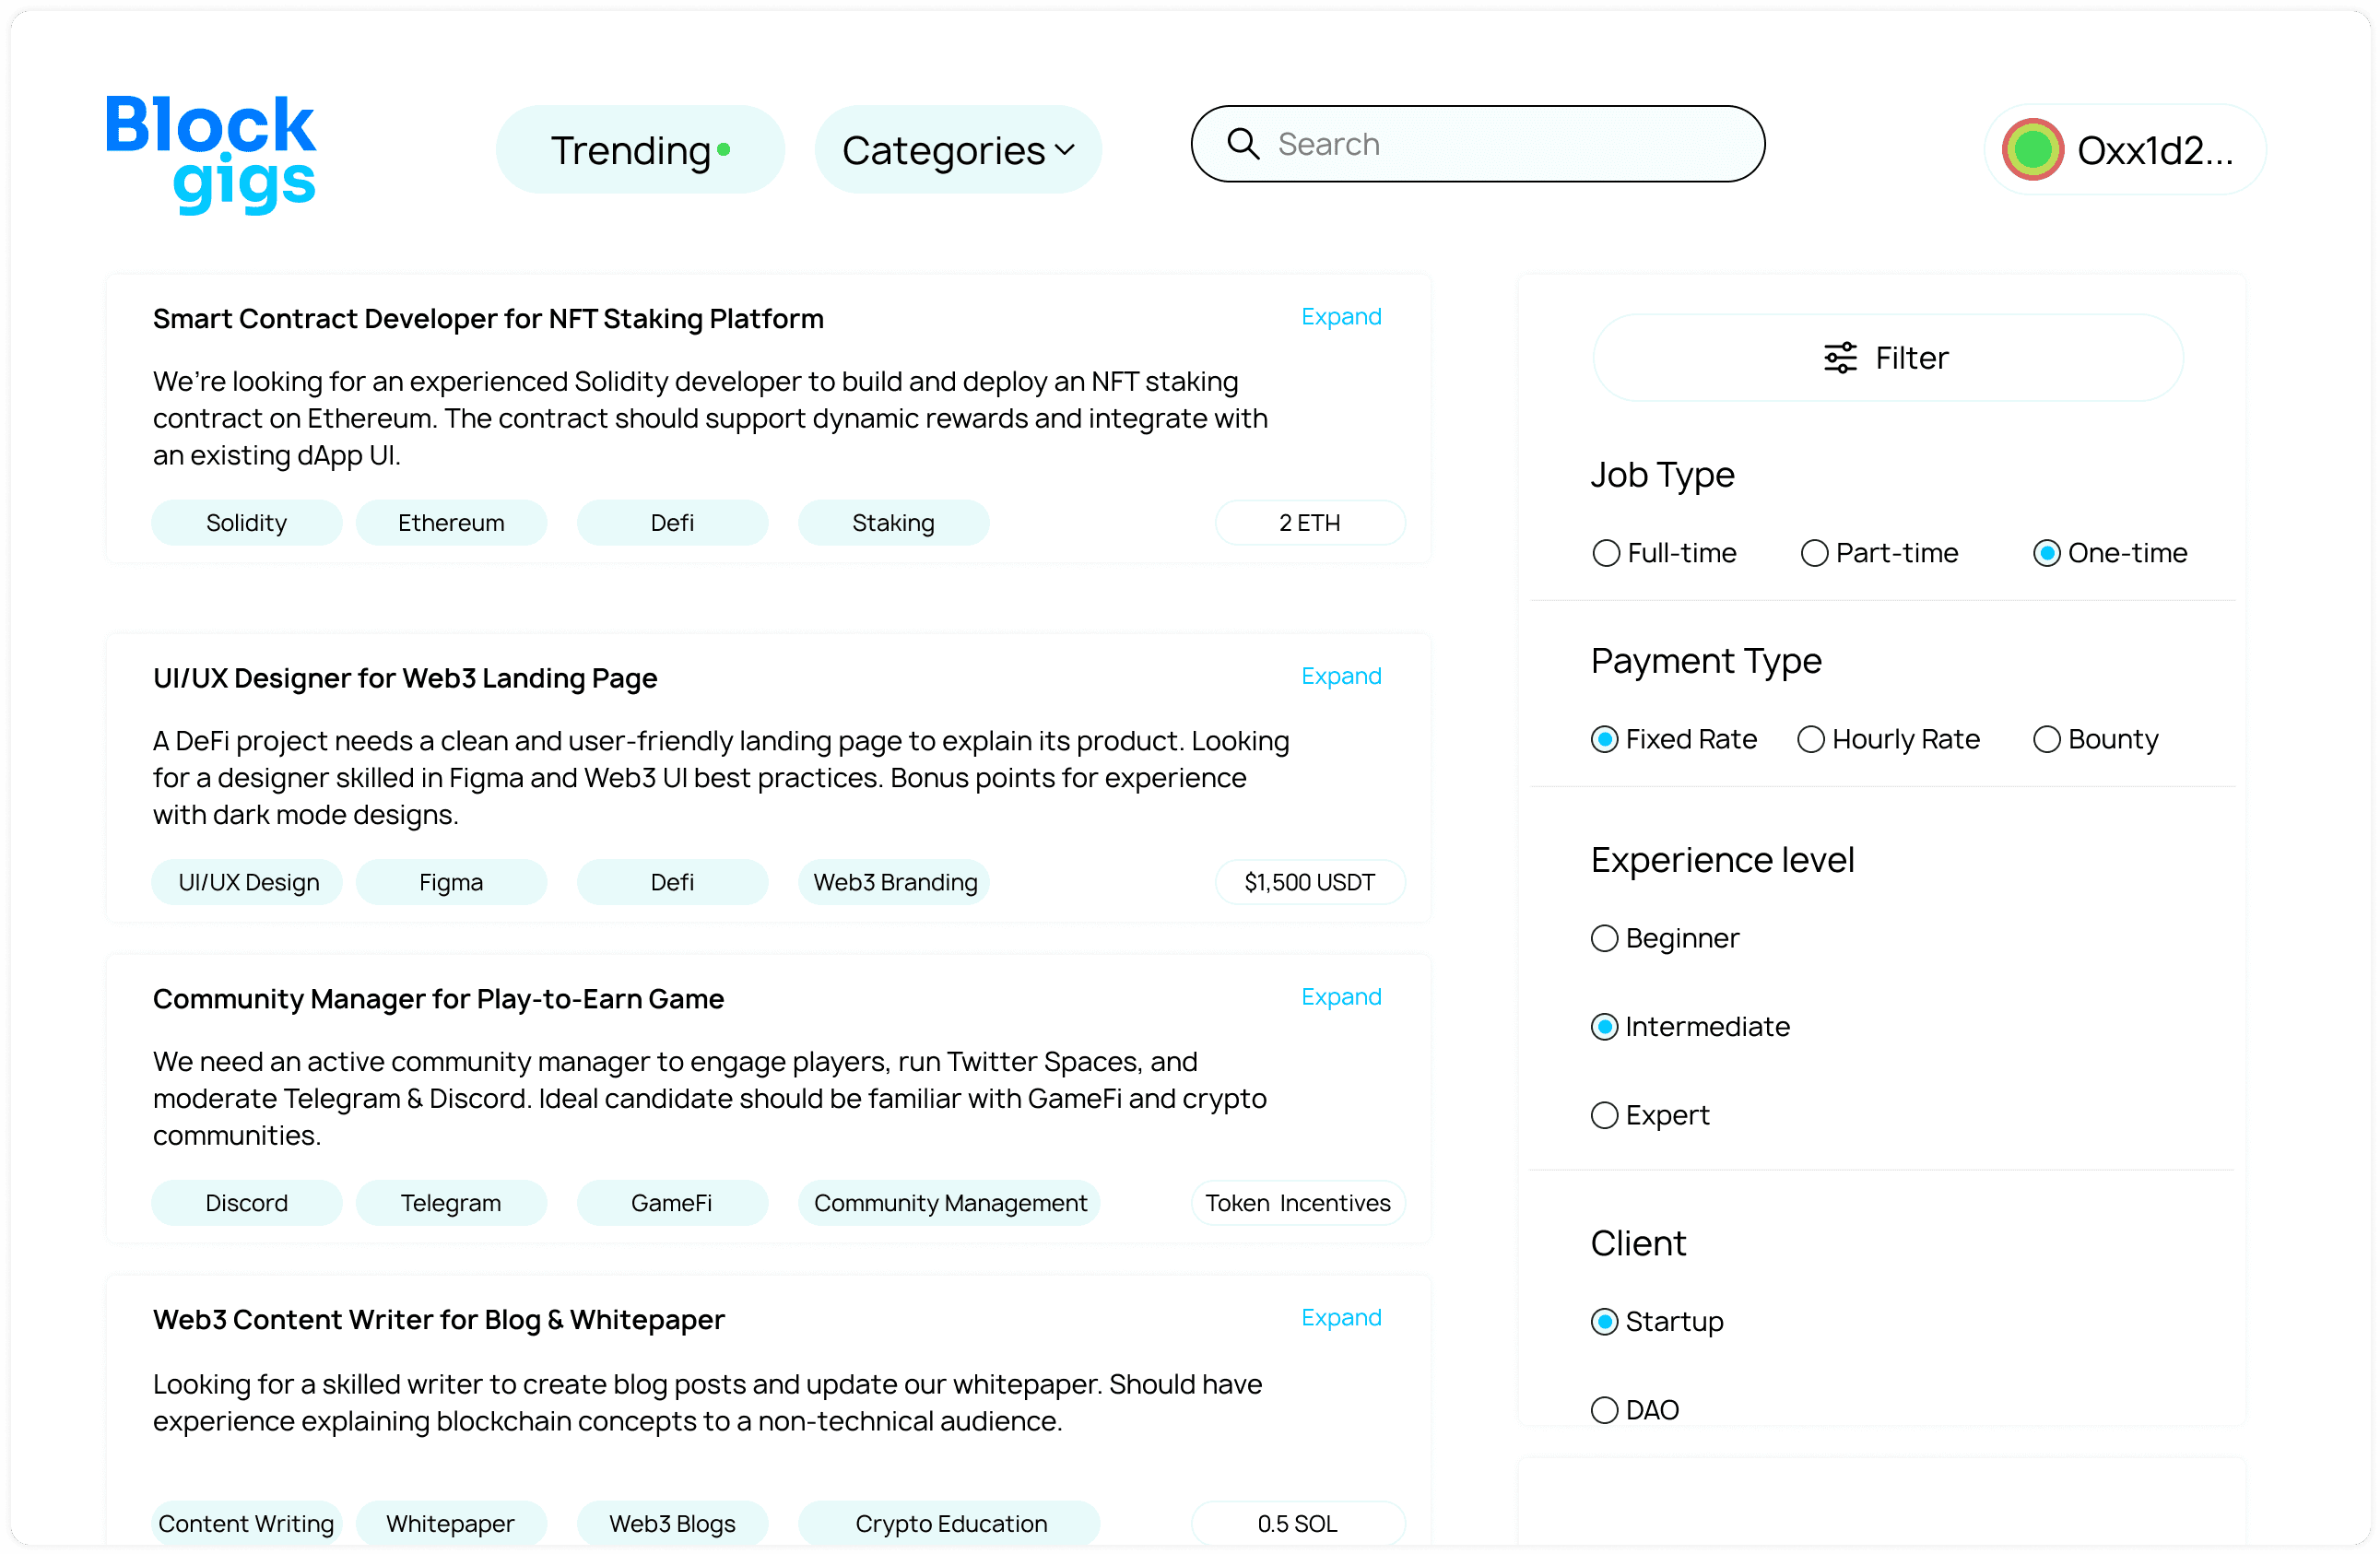Click the search magnifier icon
This screenshot has width=2380, height=1554.
pyautogui.click(x=1243, y=144)
